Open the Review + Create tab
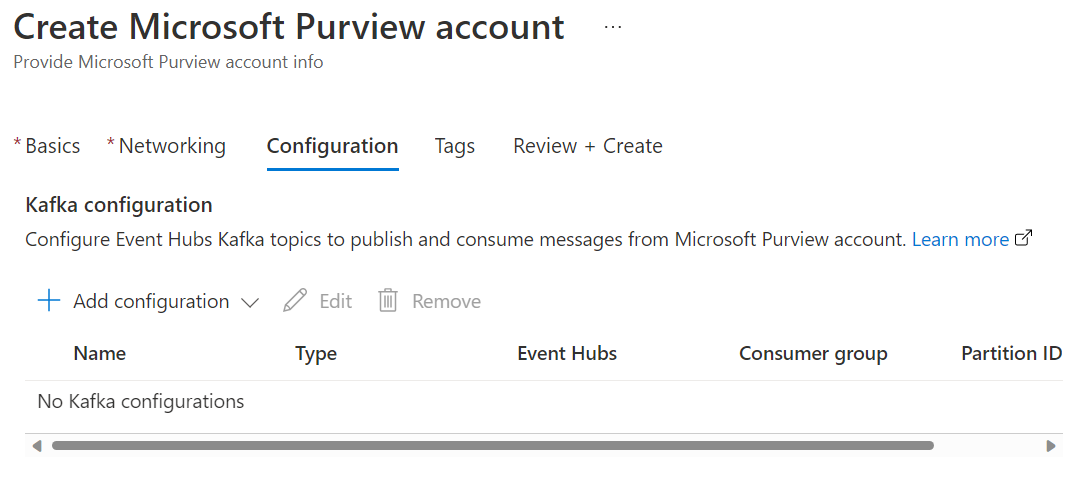Viewport: 1082px width, 477px height. (x=588, y=146)
